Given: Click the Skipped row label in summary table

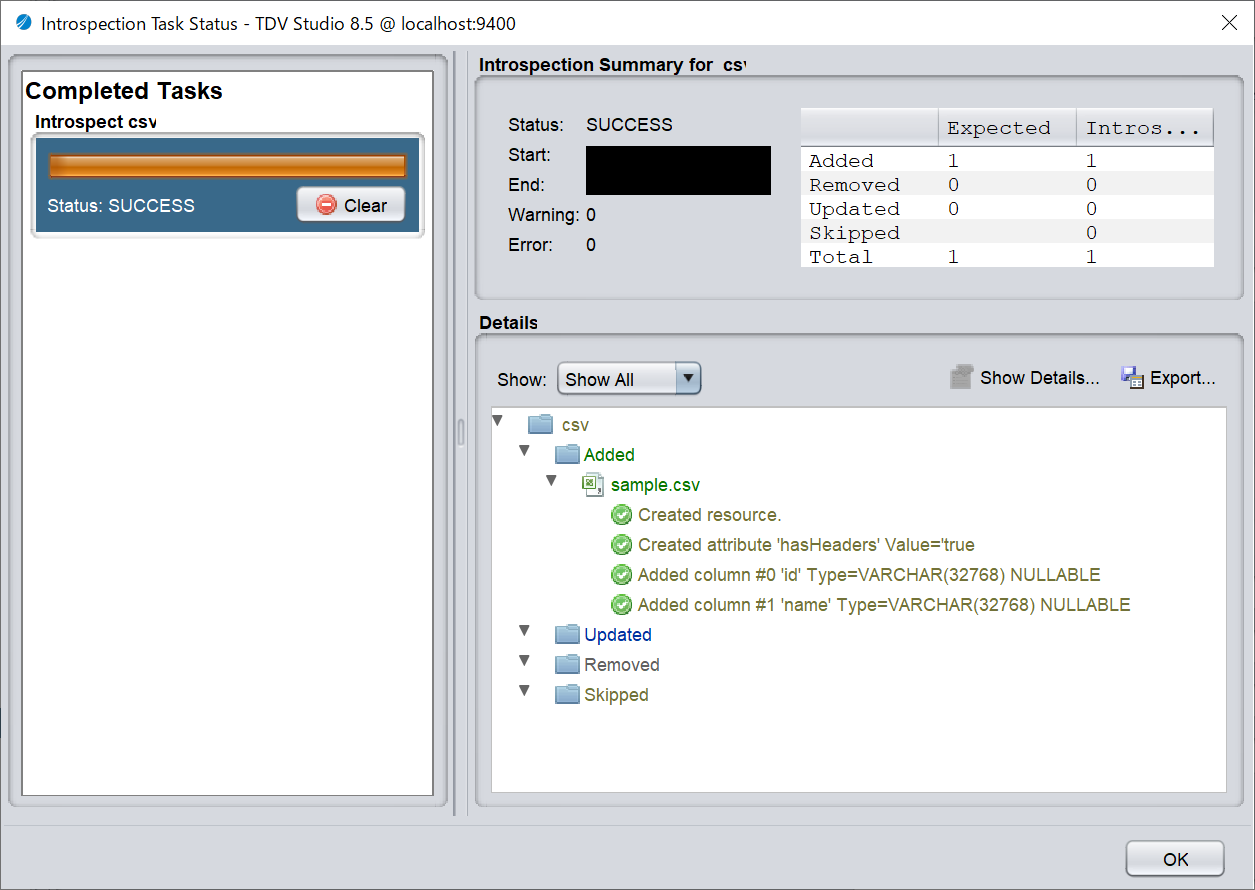Looking at the screenshot, I should 854,233.
